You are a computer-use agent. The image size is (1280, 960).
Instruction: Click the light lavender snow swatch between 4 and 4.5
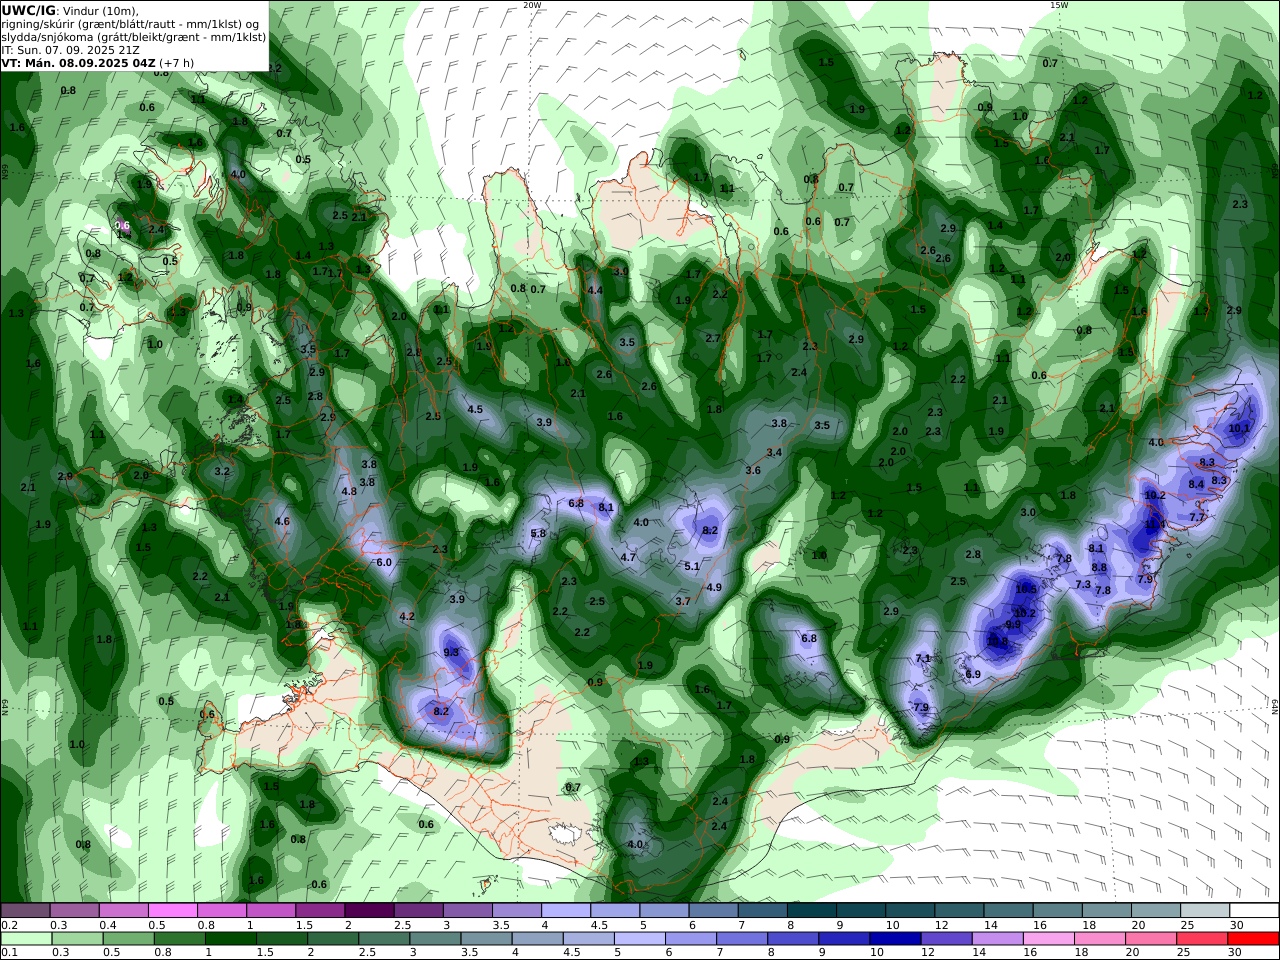566,911
